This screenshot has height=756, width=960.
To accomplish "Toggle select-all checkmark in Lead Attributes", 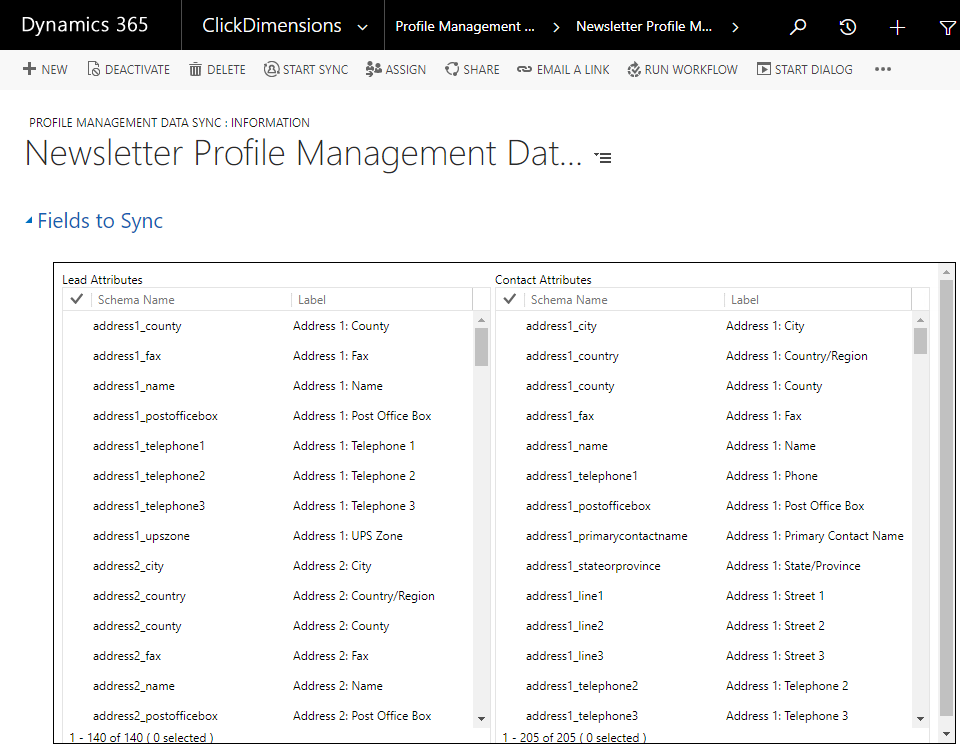I will [77, 299].
